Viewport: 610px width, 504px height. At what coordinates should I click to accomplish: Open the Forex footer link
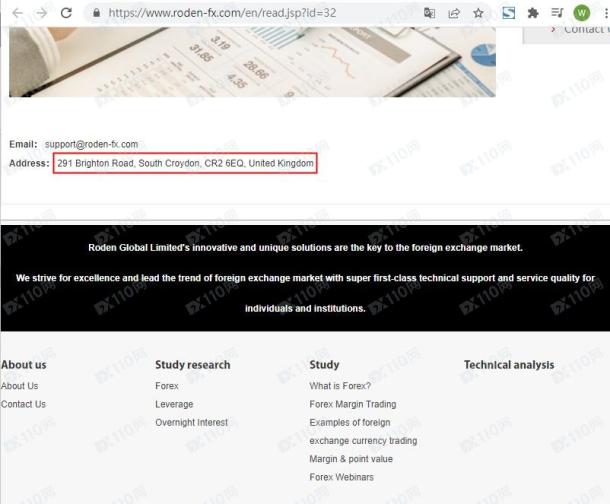(167, 386)
